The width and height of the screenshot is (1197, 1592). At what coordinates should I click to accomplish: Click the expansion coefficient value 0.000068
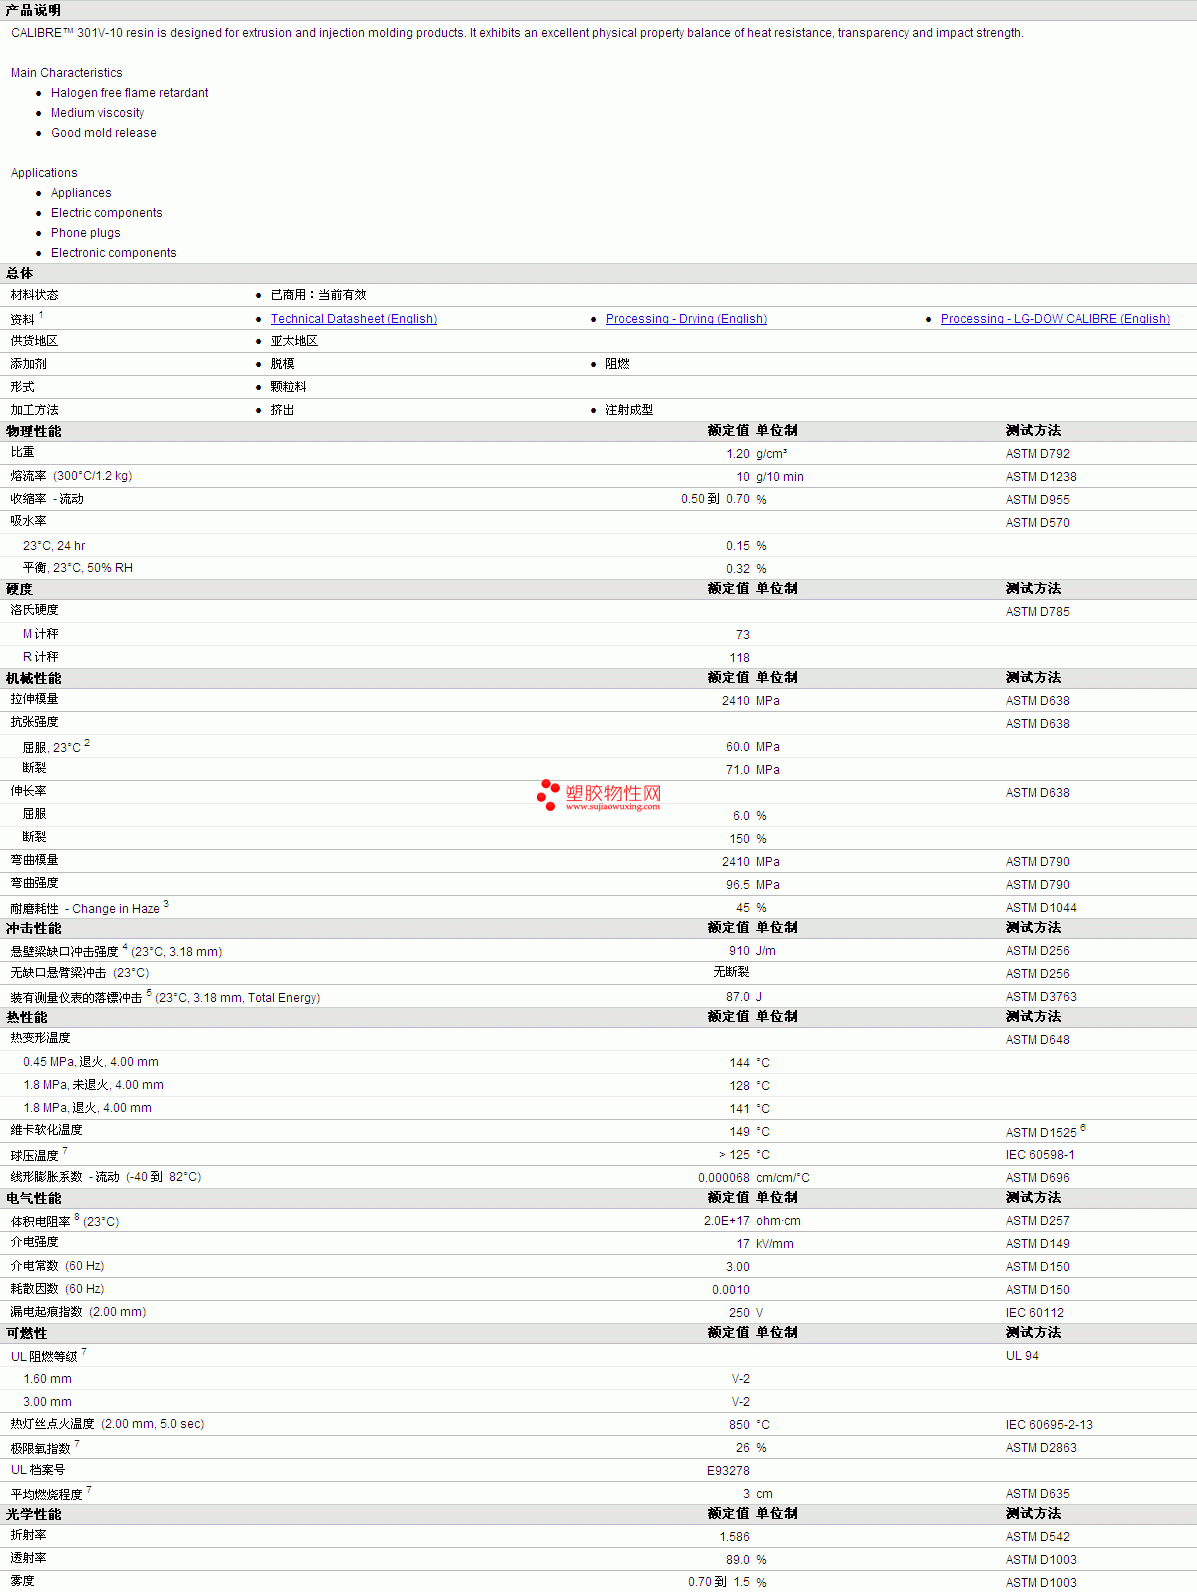[x=724, y=1178]
